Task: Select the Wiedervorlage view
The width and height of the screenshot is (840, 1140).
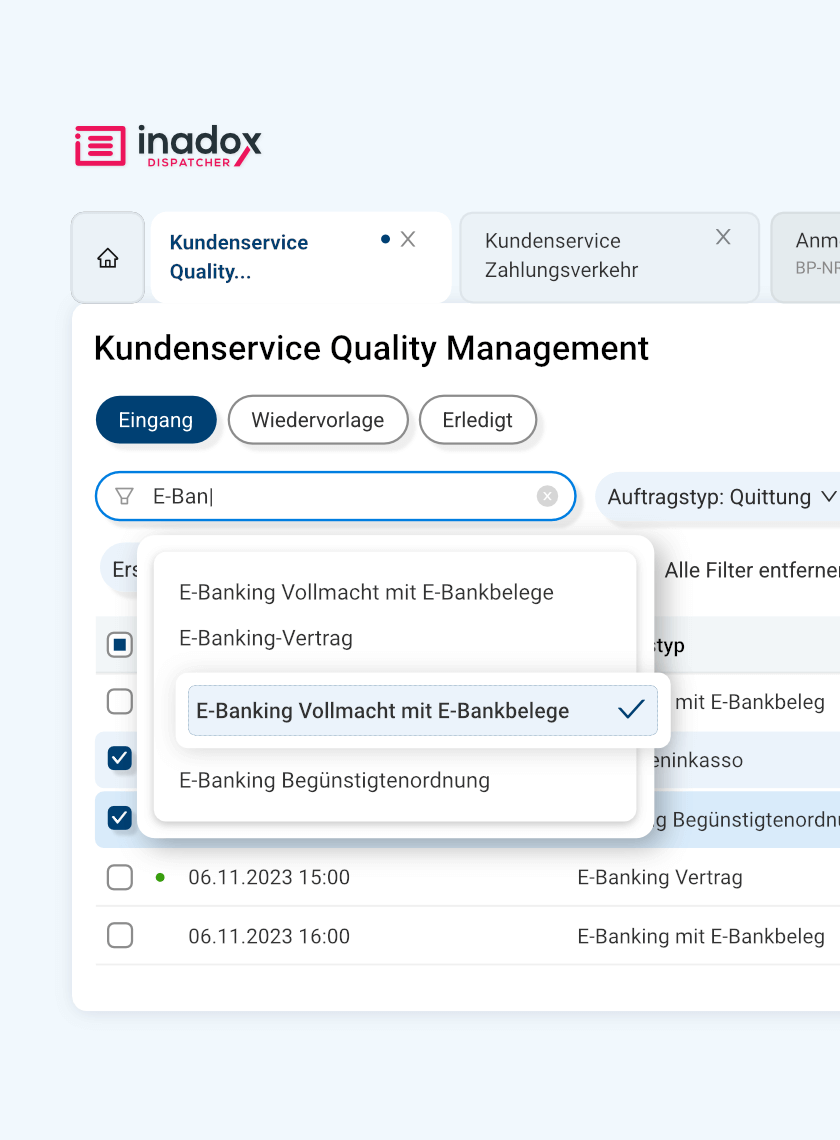Action: (x=318, y=420)
